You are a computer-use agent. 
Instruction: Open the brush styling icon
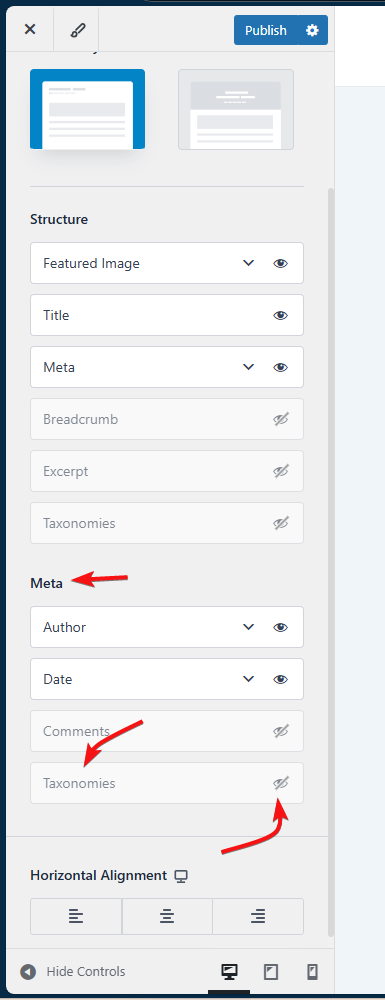click(x=77, y=29)
